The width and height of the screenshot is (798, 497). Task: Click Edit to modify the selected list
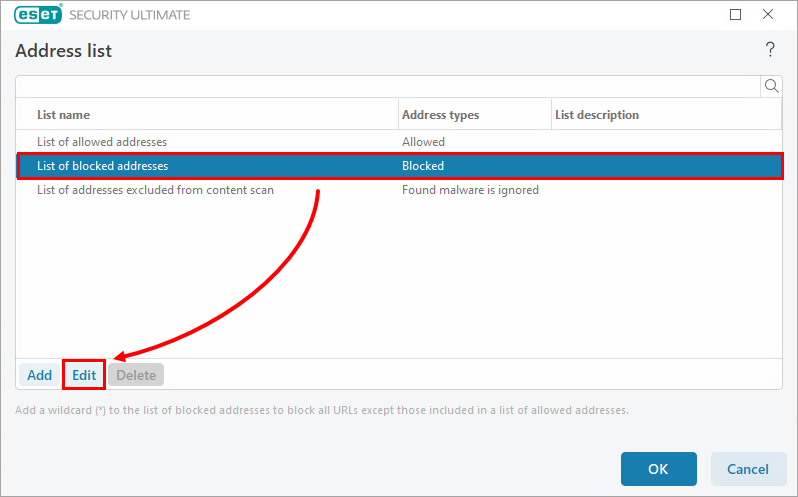84,375
